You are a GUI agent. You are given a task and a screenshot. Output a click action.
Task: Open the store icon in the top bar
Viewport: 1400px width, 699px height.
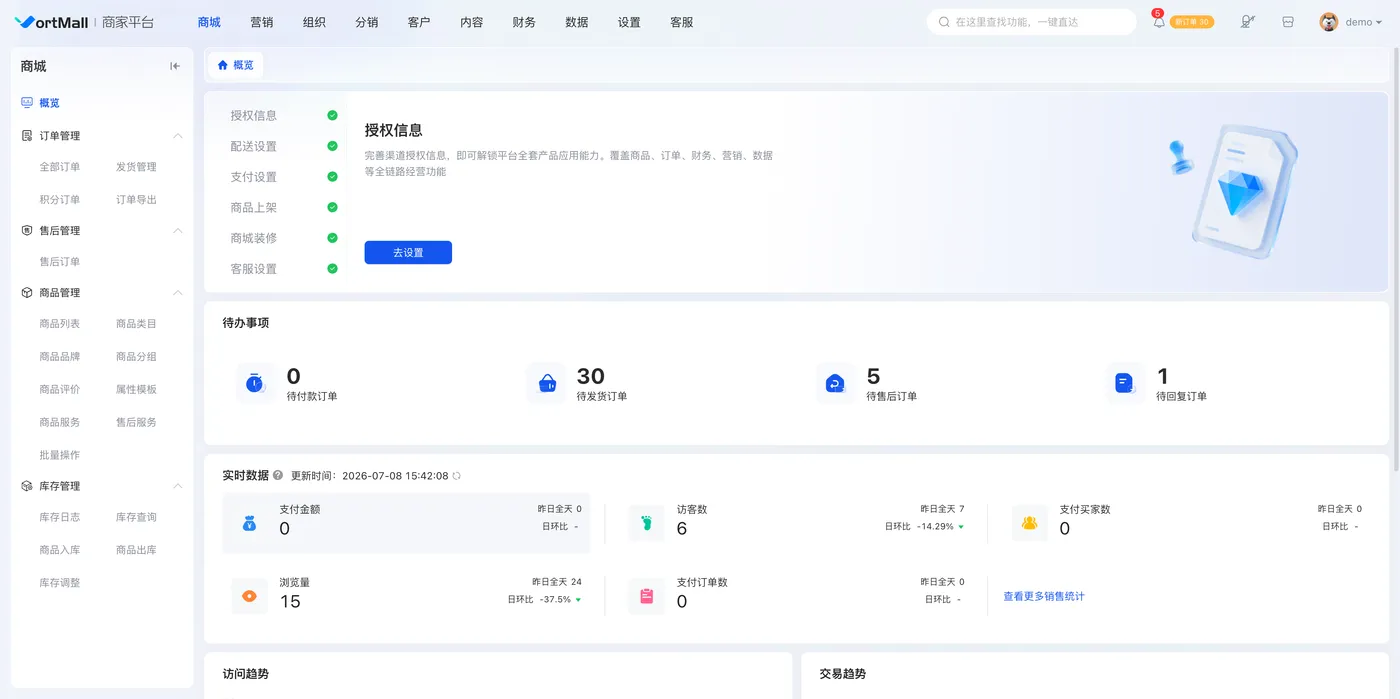[x=1288, y=22]
